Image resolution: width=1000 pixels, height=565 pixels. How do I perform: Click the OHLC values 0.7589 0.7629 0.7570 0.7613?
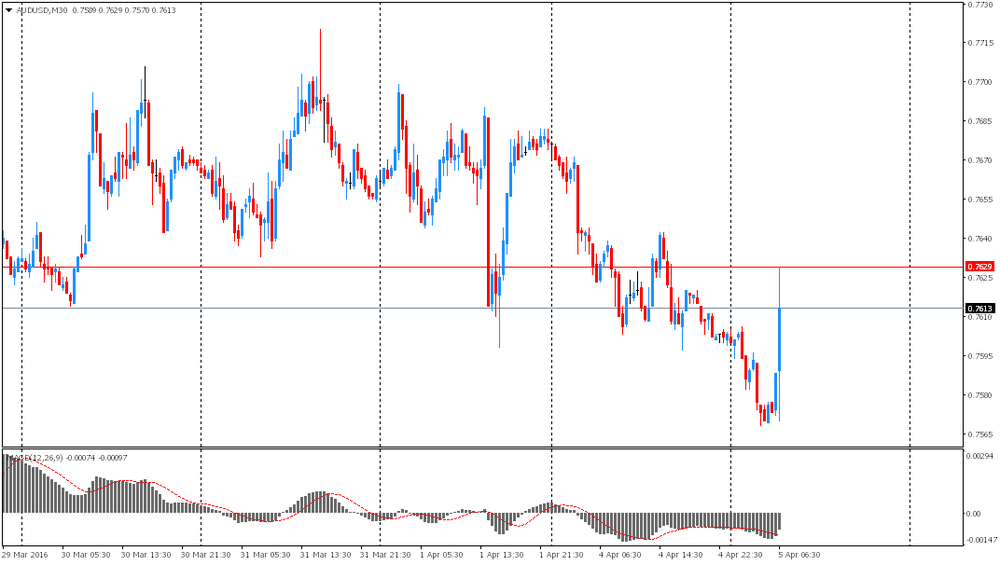124,10
